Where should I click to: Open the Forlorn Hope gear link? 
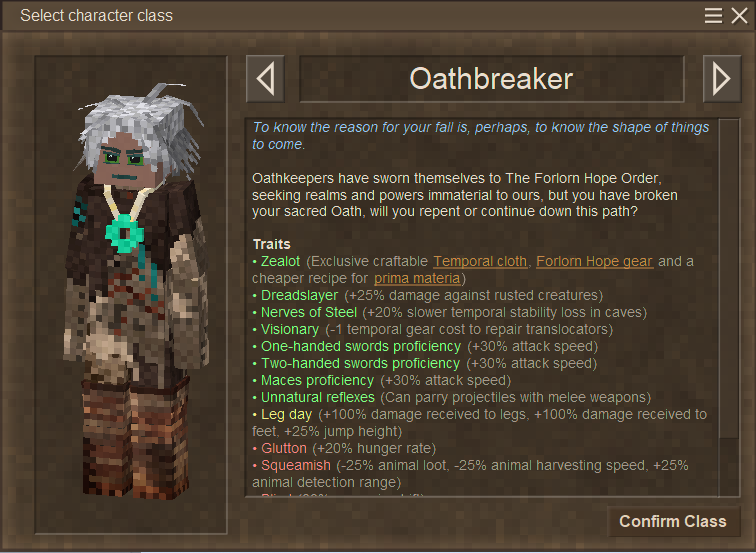click(x=594, y=261)
